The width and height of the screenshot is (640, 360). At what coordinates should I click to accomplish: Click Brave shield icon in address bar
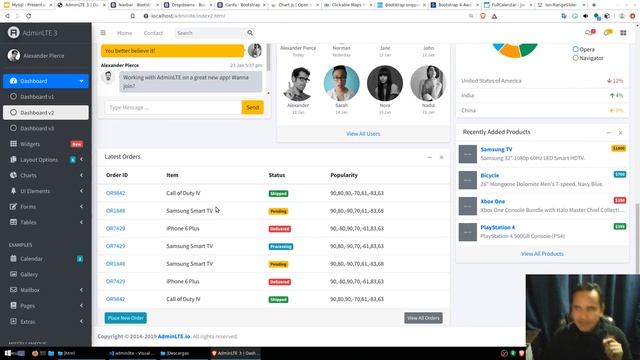coord(483,16)
